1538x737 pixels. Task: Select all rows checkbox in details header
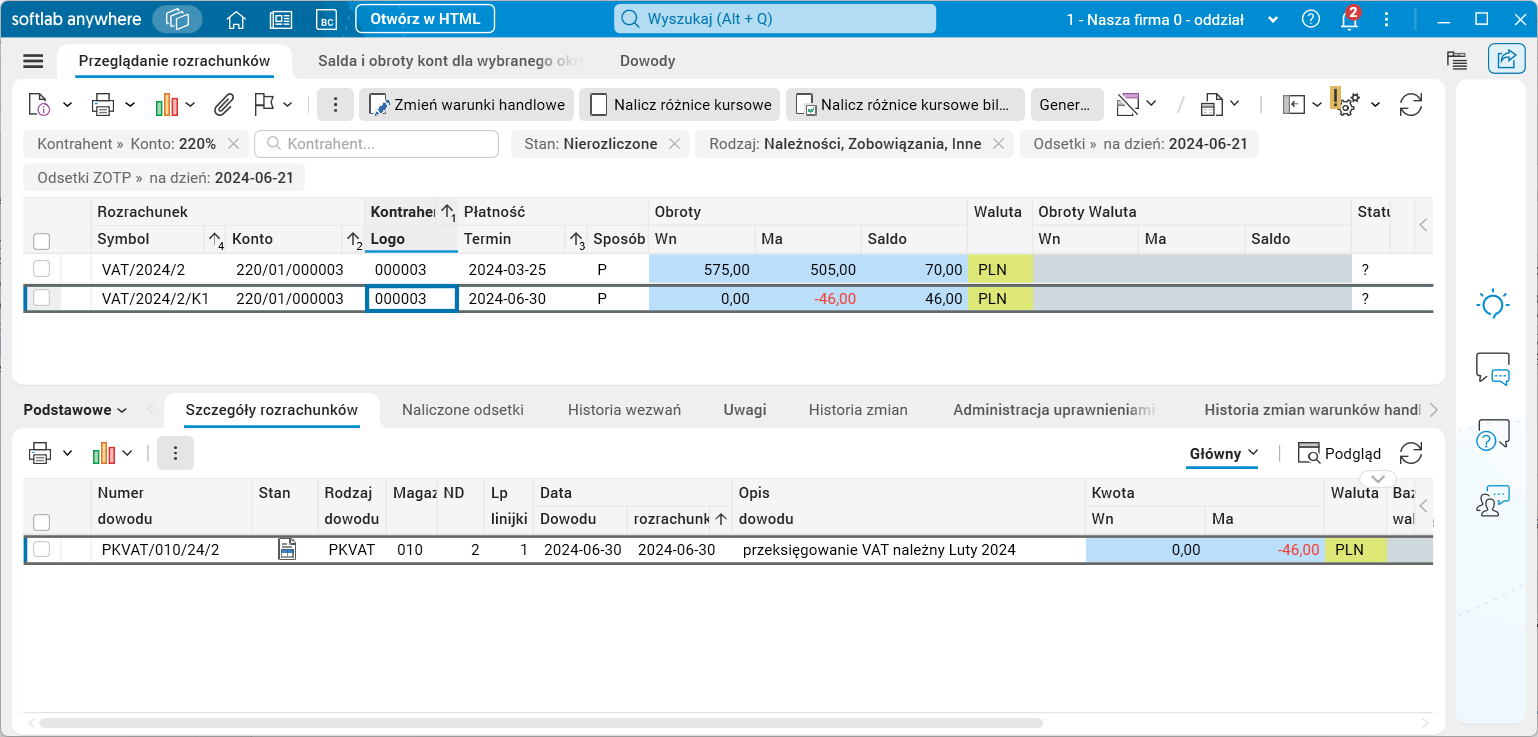coord(42,521)
